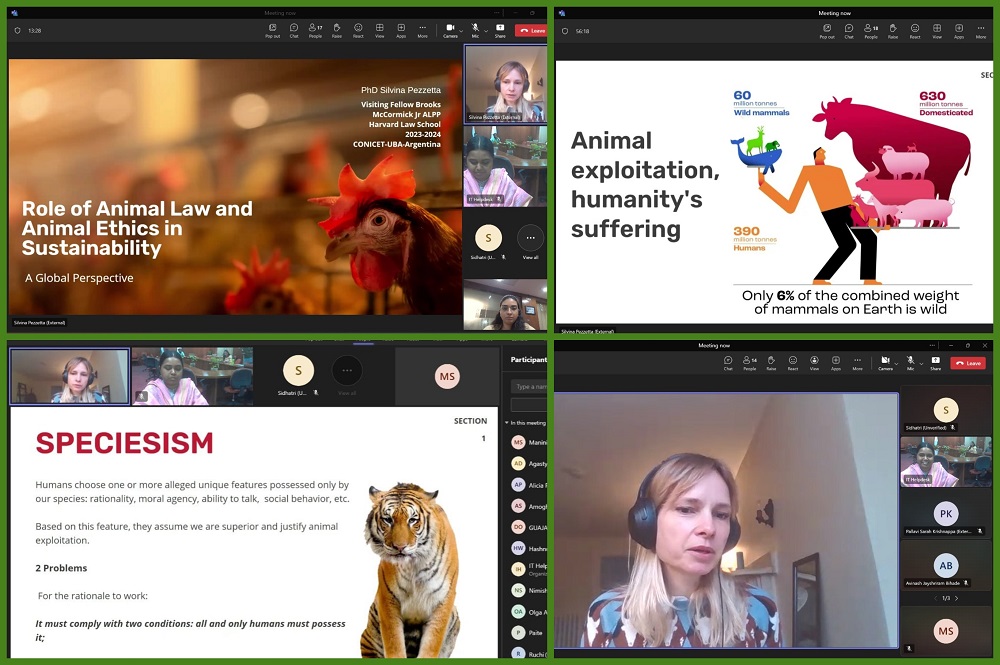Select the MS avatar above the Speciesism slide

[447, 376]
